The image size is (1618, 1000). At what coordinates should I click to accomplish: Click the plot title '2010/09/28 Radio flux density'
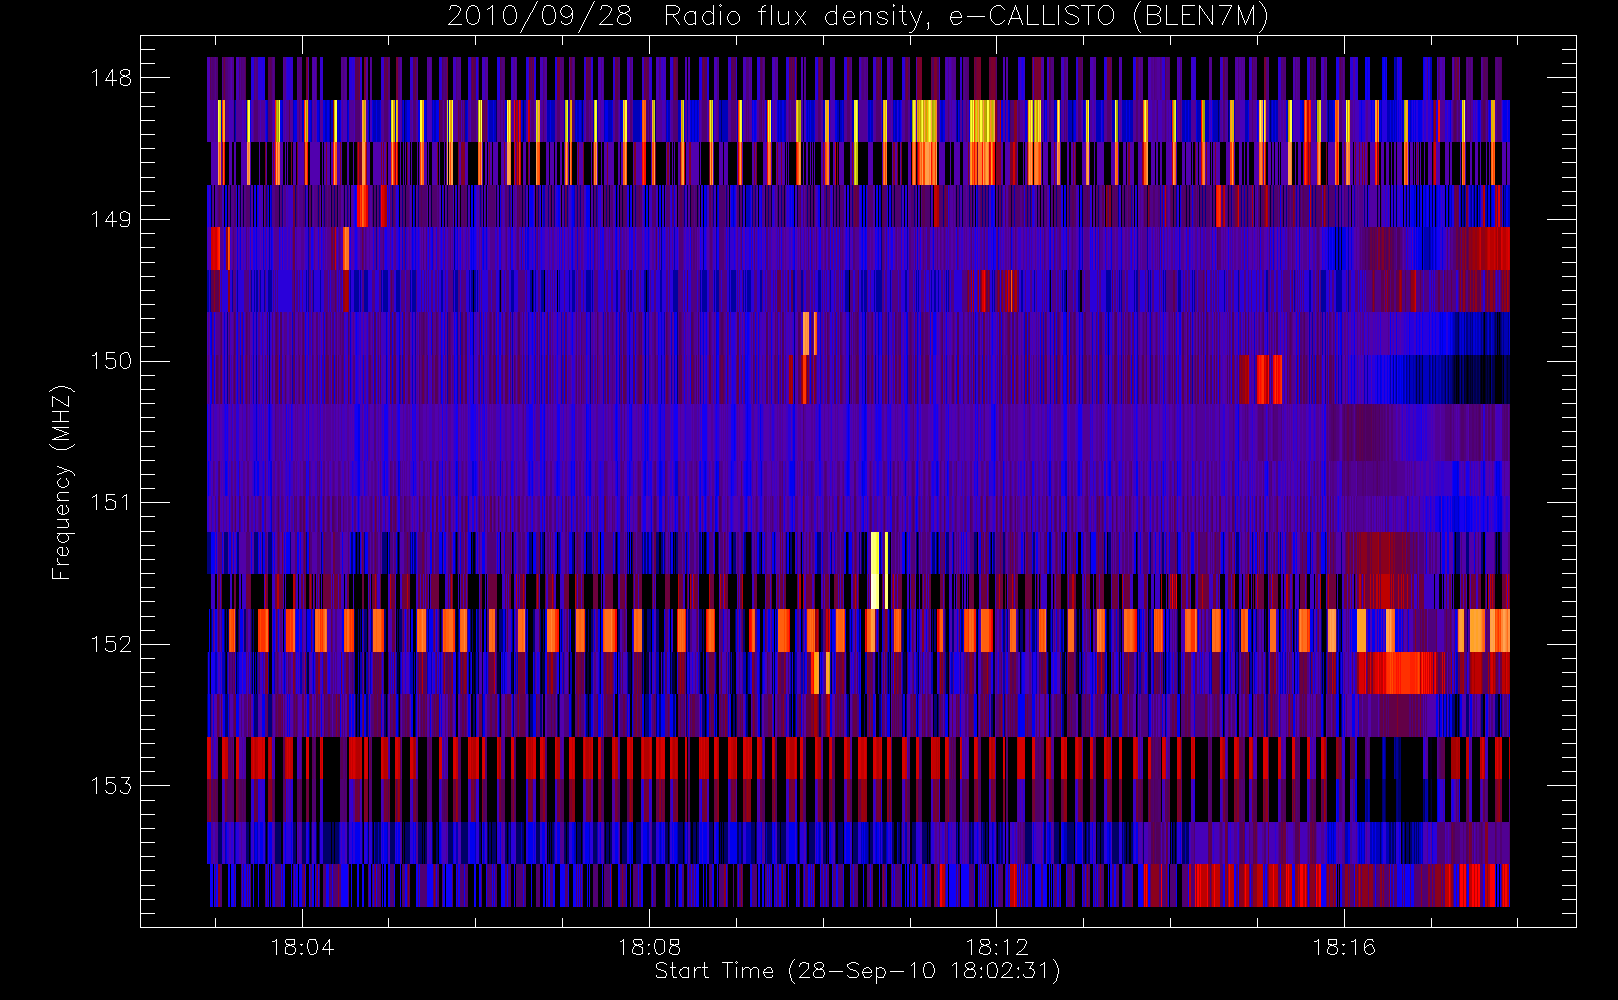[858, 17]
